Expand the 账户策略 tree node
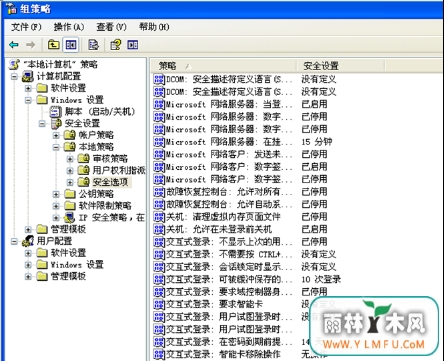The image size is (444, 361). click(x=56, y=135)
